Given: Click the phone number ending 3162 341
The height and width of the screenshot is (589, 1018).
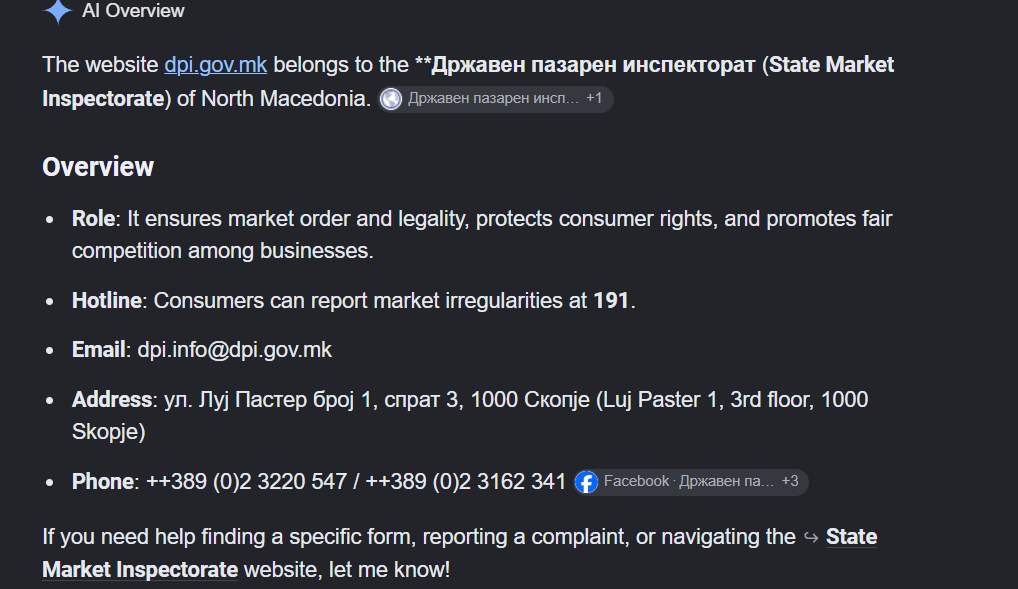Looking at the screenshot, I should (x=466, y=482).
